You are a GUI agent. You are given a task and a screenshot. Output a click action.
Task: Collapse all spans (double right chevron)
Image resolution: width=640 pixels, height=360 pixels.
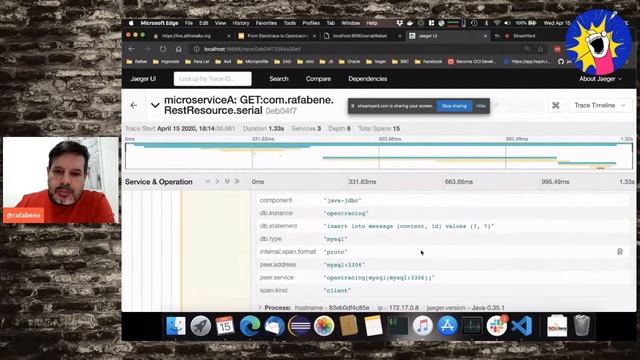point(237,182)
